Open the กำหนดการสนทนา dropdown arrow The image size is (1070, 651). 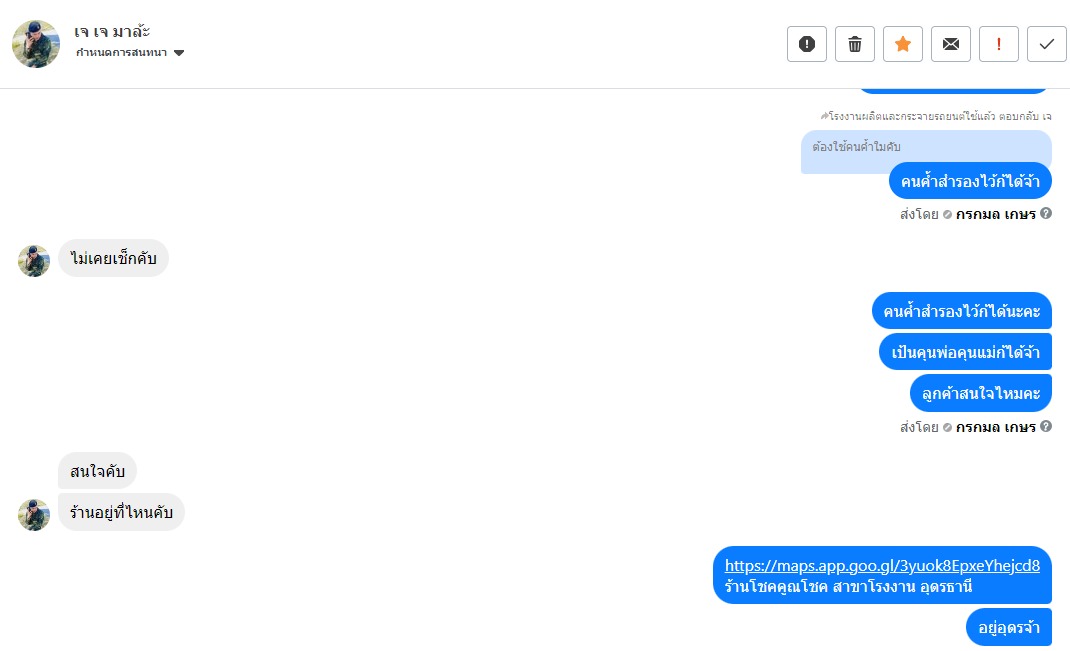pos(179,53)
